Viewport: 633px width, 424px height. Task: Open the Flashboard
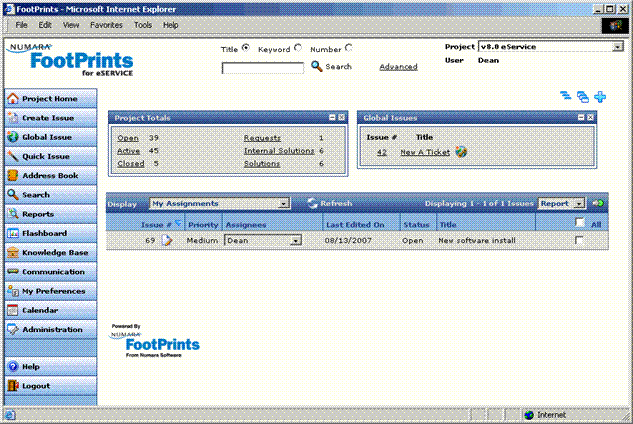(50, 233)
